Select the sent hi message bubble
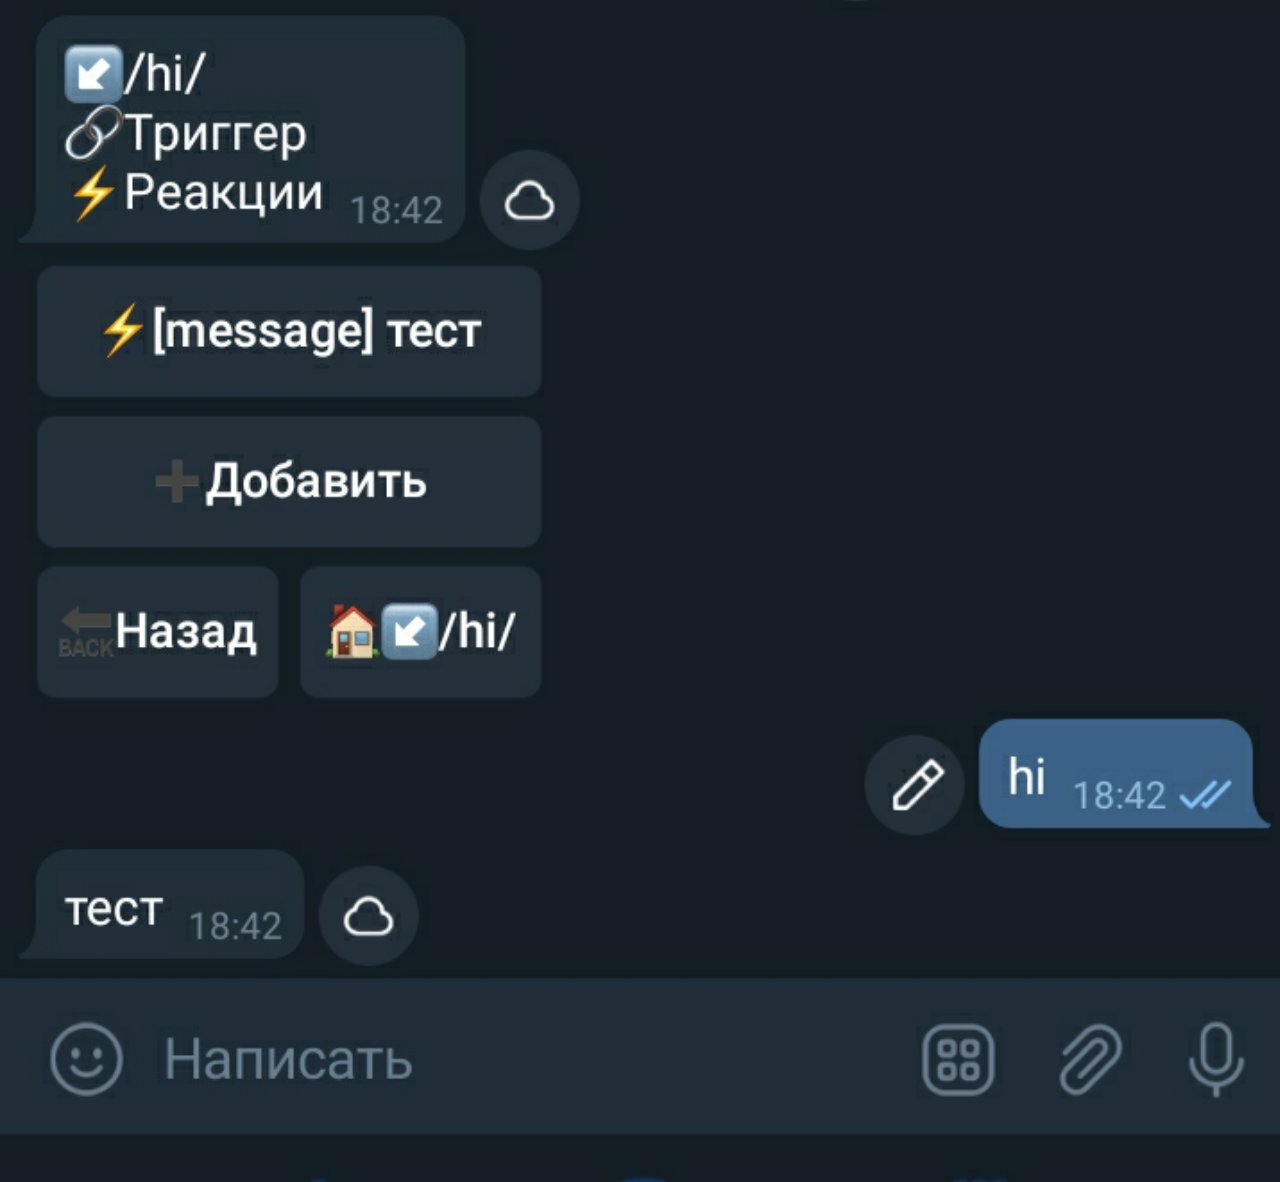The image size is (1280, 1182). click(1117, 773)
